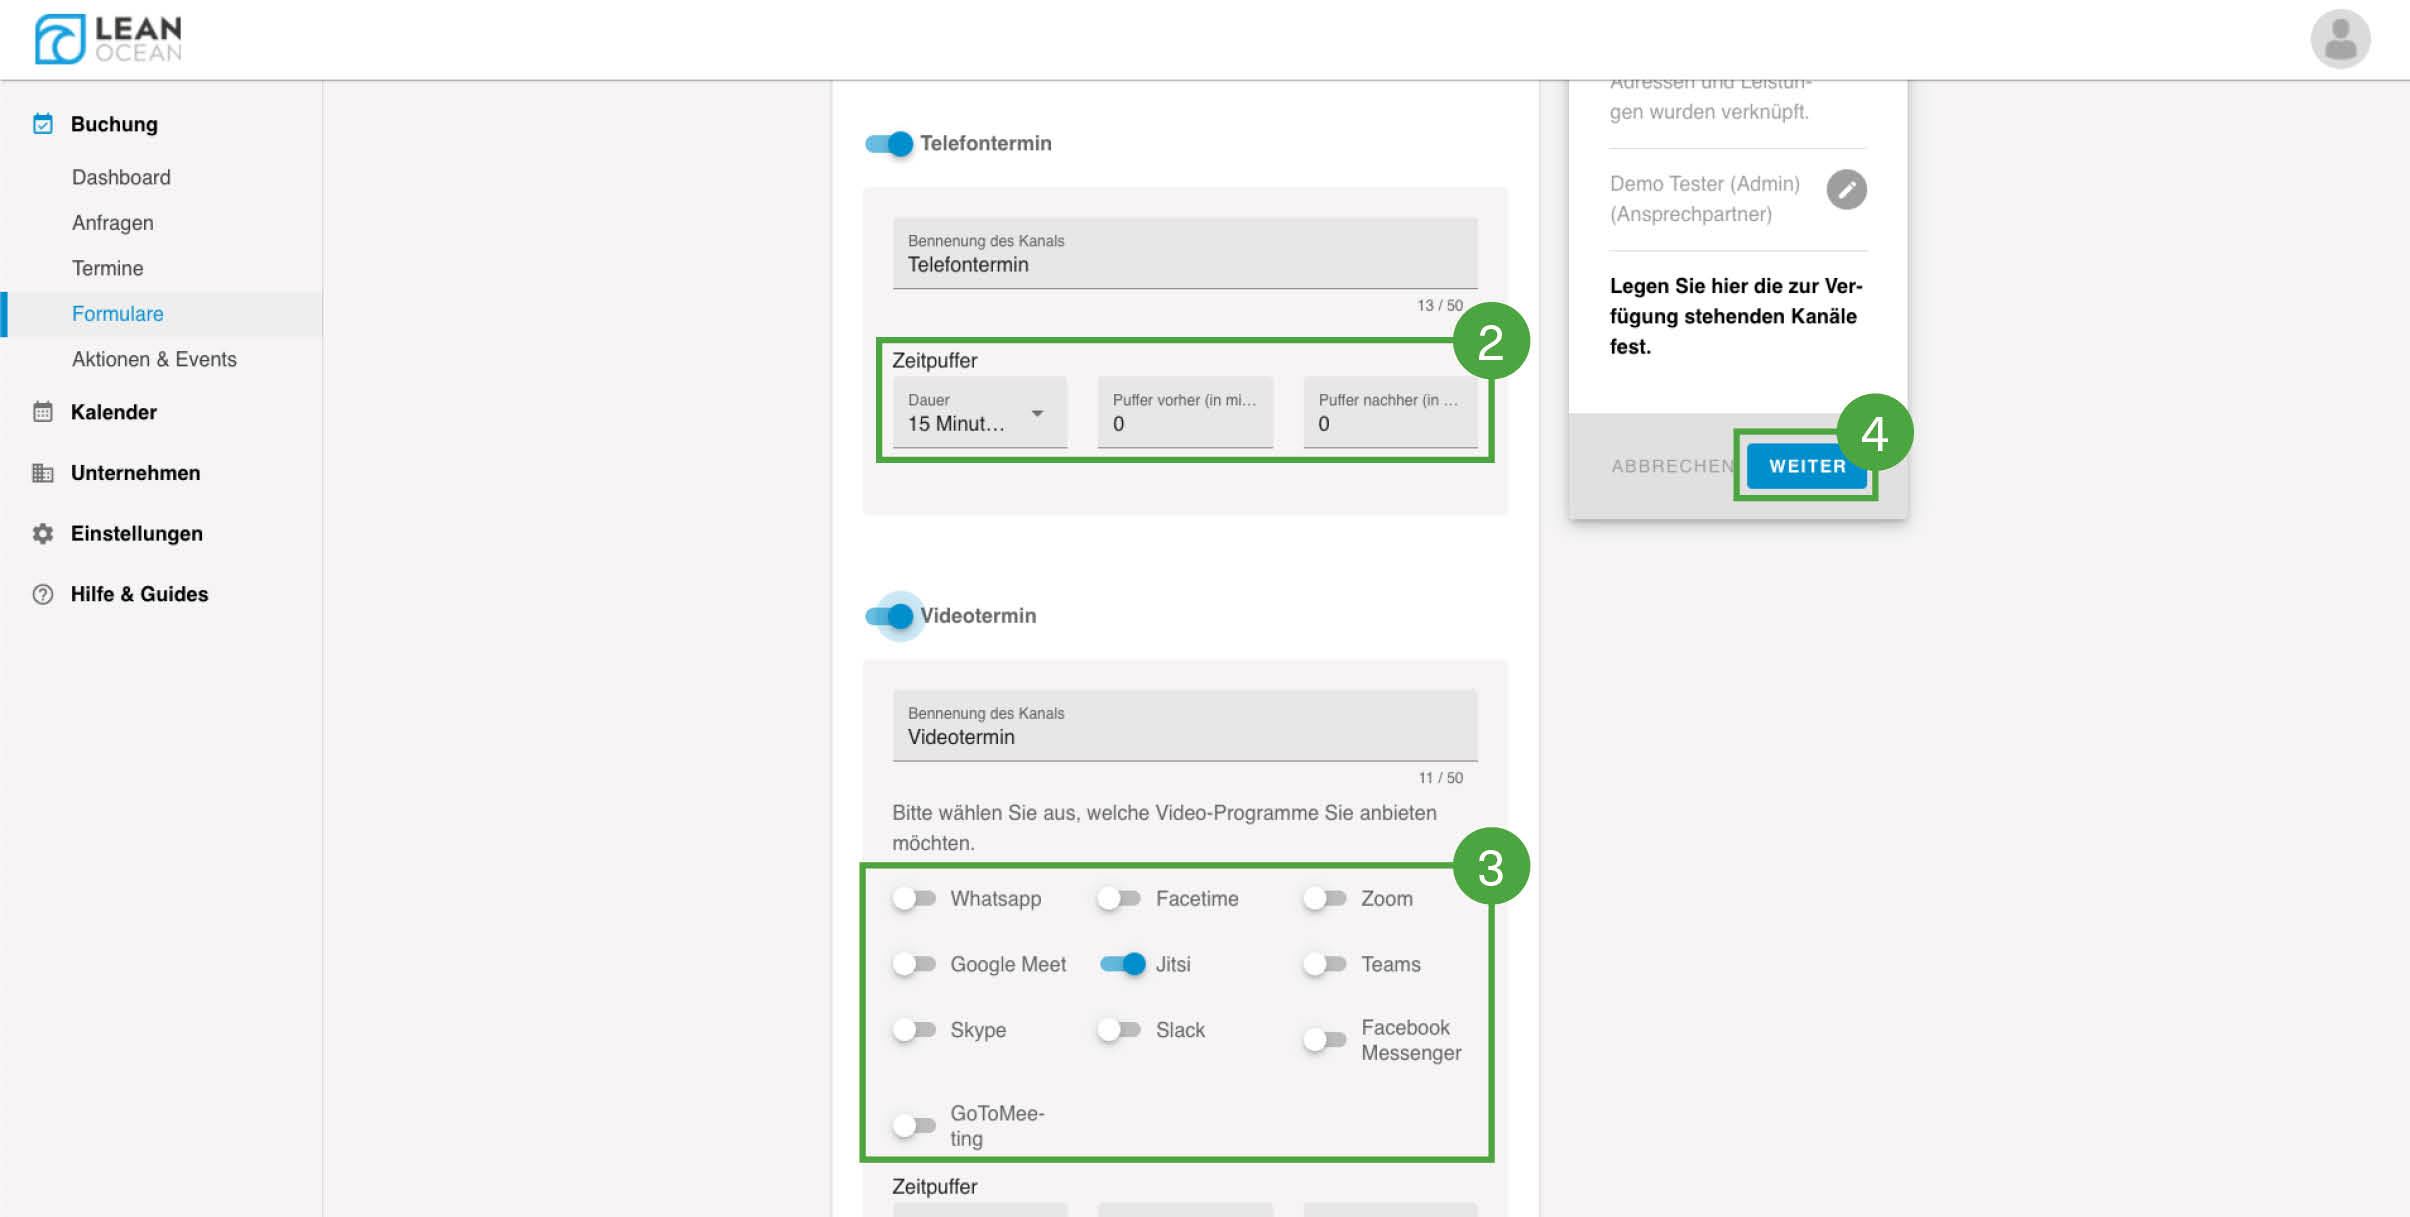Open the Dauer duration dropdown
The height and width of the screenshot is (1217, 2410).
point(978,413)
